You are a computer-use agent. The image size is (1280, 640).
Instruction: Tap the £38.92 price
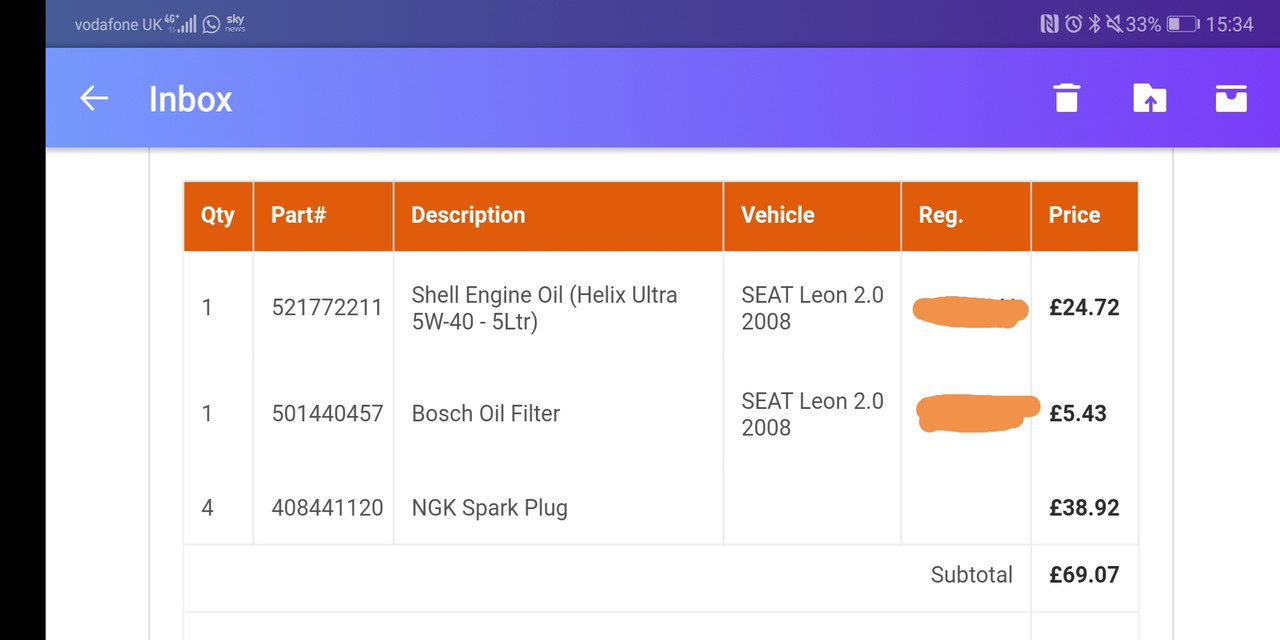(x=1084, y=508)
